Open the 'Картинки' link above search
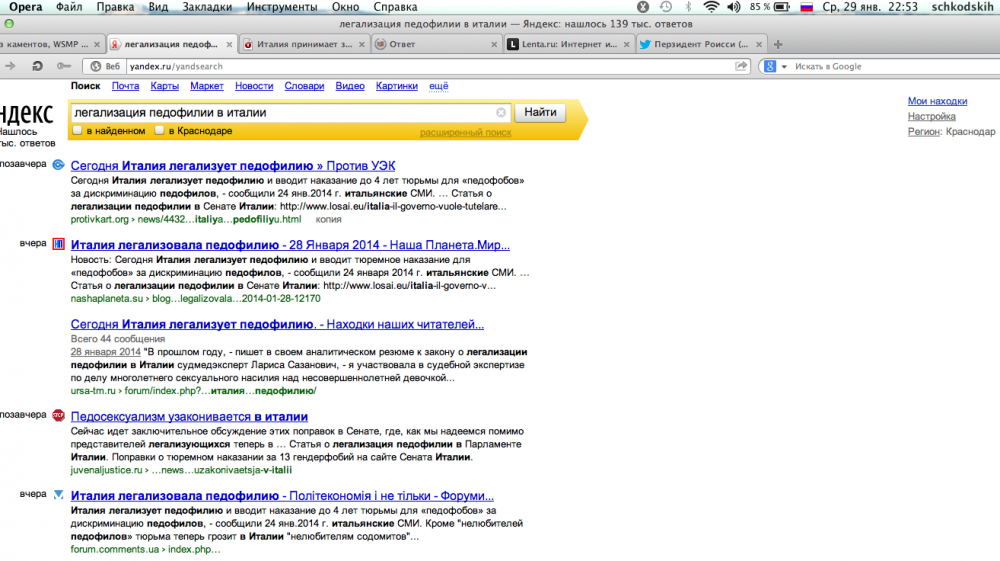1000x561 pixels. (396, 87)
